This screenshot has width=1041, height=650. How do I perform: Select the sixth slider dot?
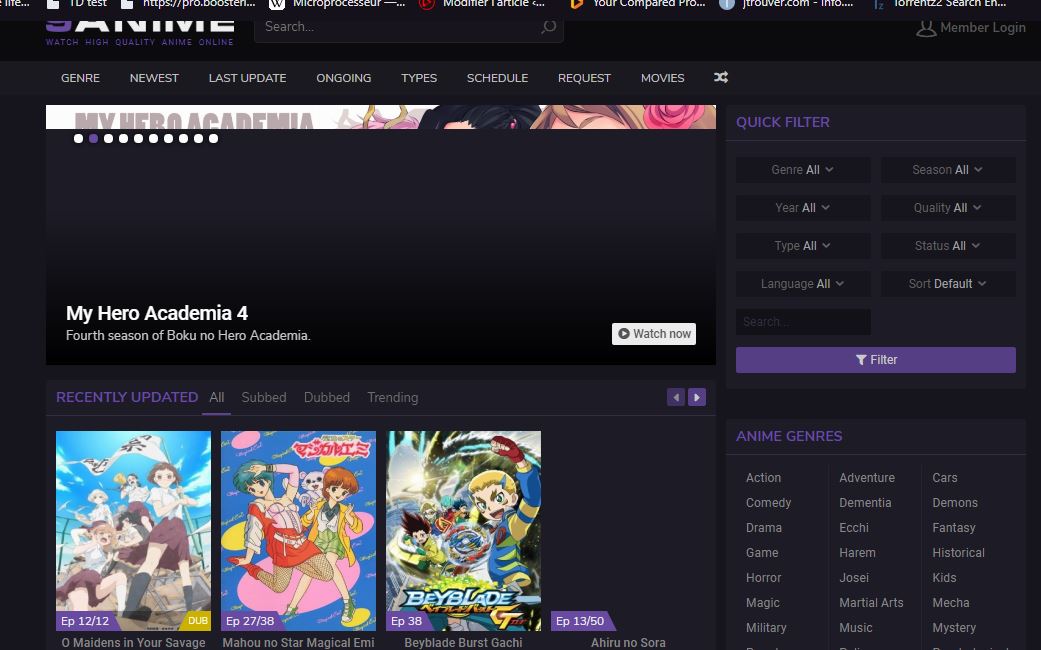click(153, 139)
